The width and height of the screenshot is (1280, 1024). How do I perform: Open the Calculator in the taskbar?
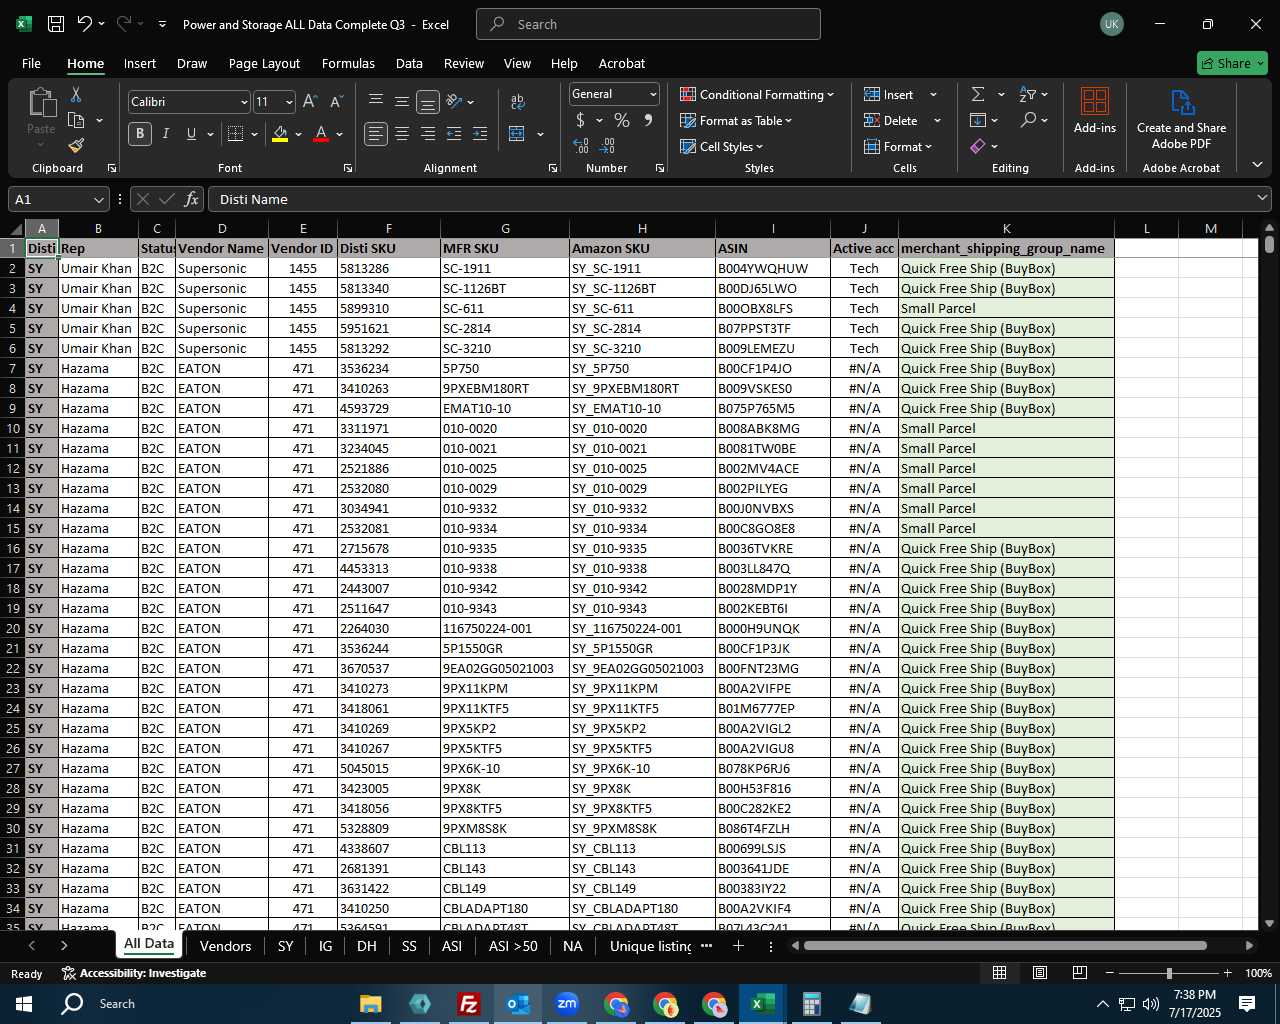[811, 1004]
